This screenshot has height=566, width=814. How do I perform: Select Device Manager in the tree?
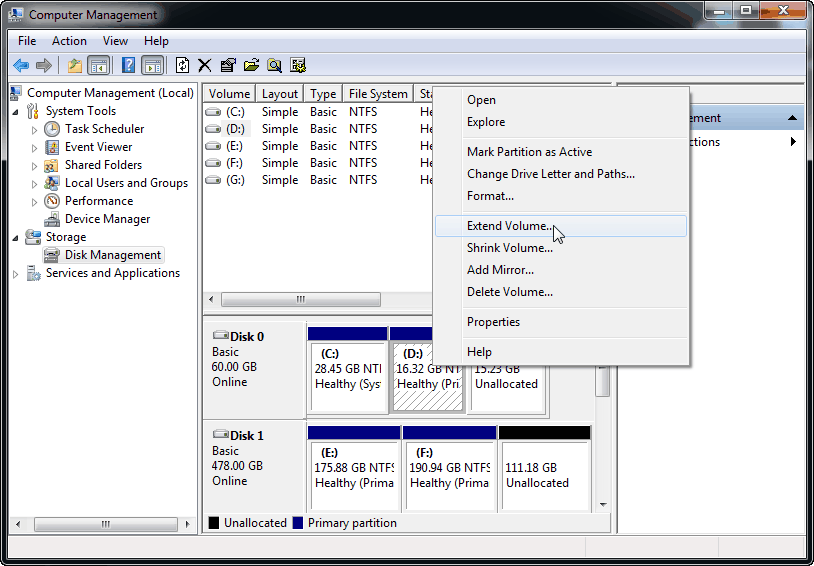107,219
